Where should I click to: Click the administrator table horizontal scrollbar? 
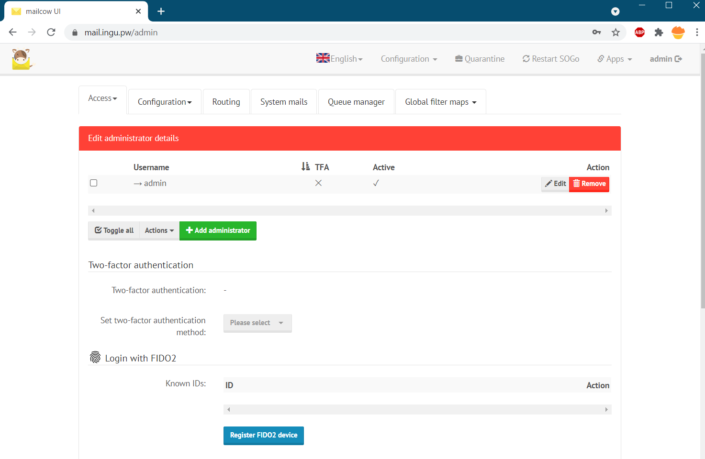click(349, 211)
